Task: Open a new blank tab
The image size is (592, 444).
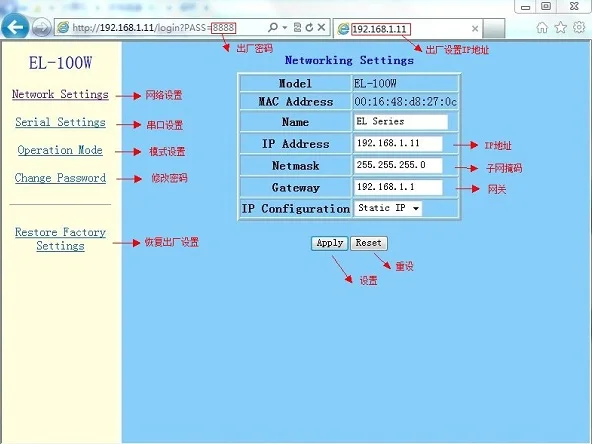Action: [494, 29]
